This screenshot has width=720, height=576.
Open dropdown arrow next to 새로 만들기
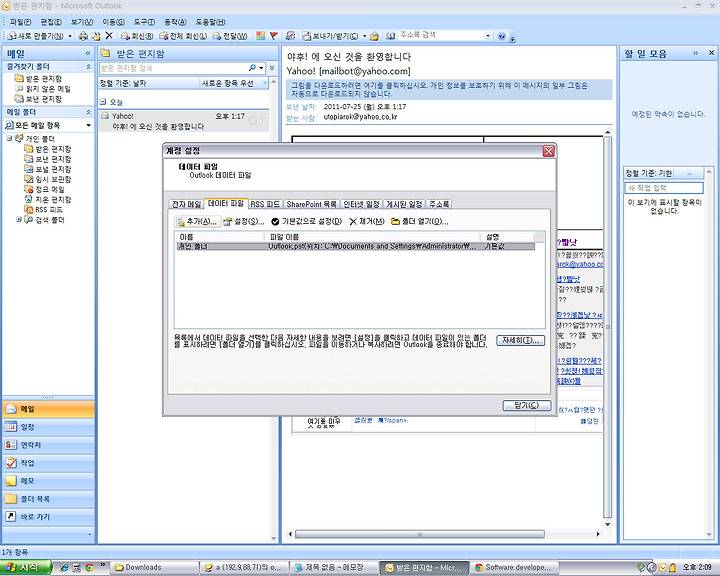tap(70, 36)
